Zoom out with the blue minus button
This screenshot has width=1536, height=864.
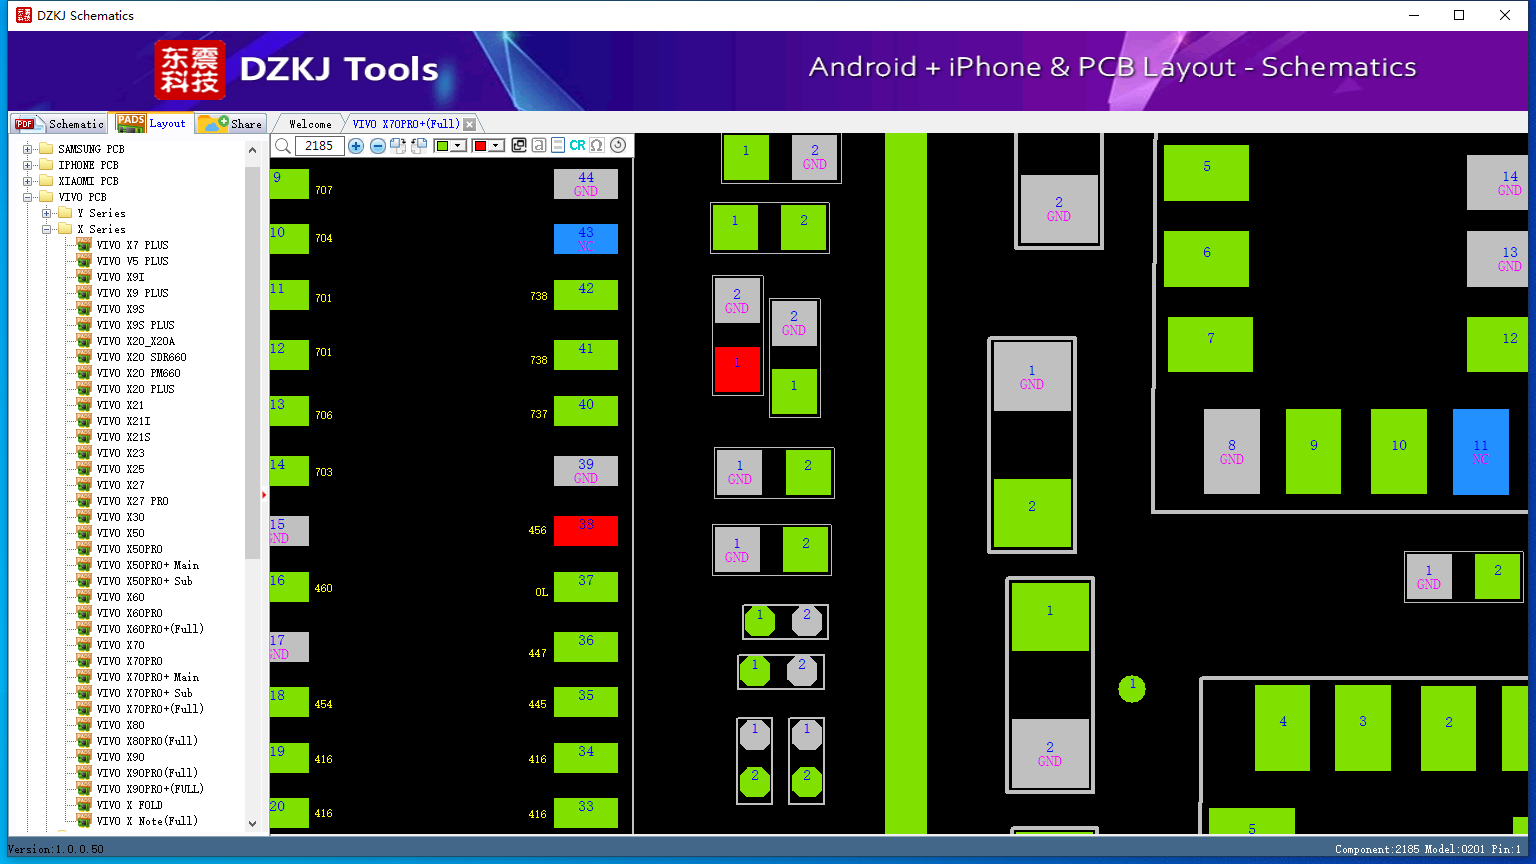click(378, 146)
